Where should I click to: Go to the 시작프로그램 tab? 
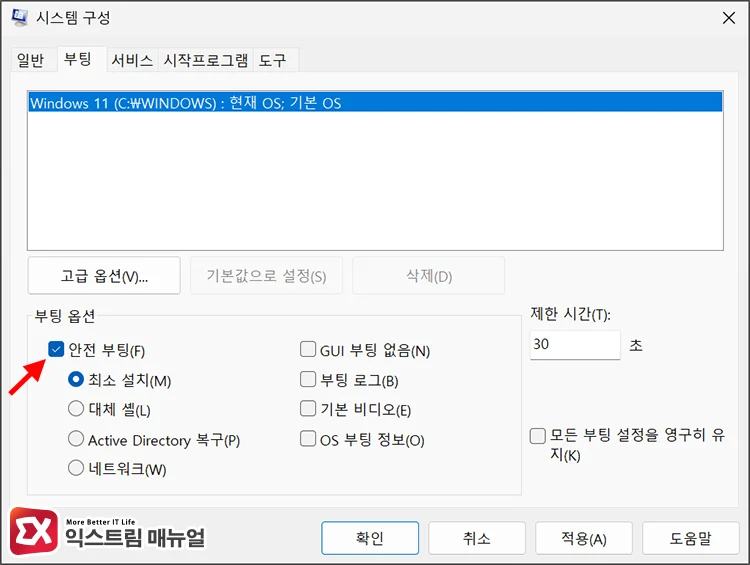[206, 60]
